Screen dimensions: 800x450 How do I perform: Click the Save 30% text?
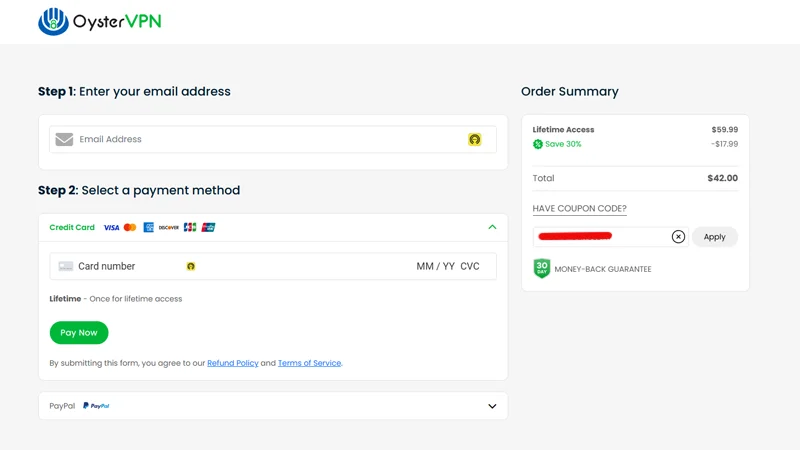point(563,144)
